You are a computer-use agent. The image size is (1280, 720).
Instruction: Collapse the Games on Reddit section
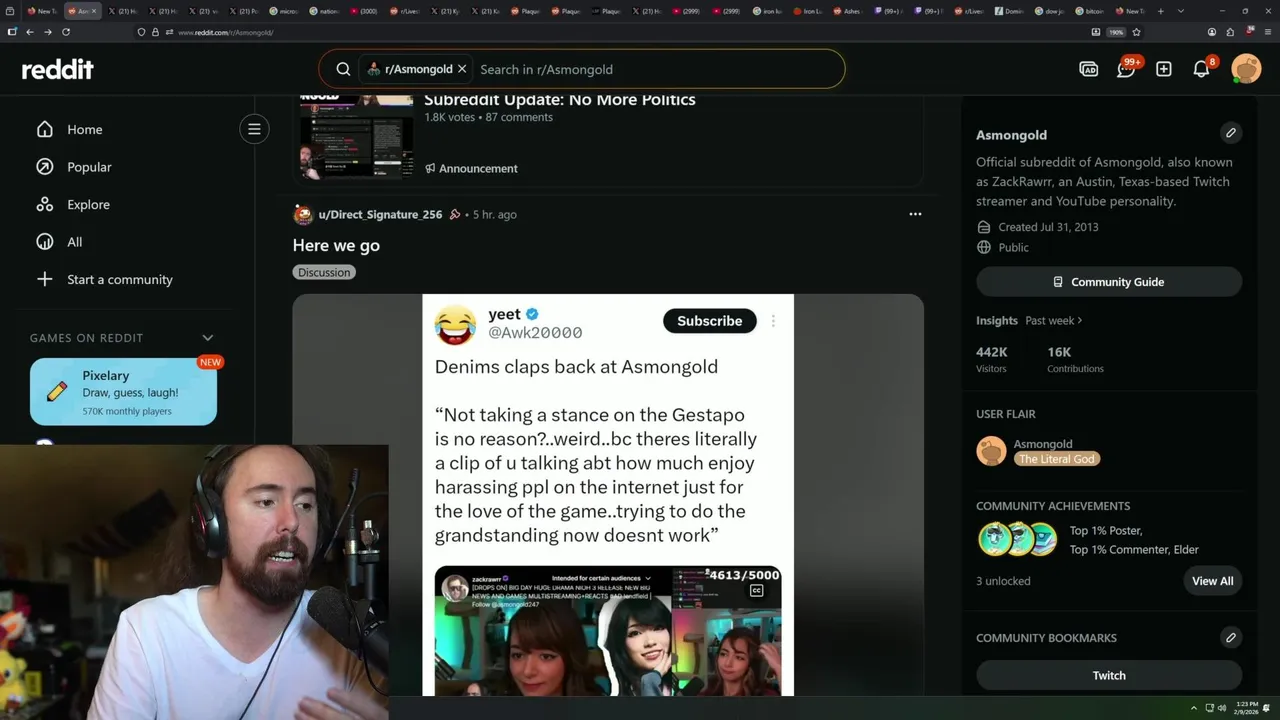(x=208, y=338)
